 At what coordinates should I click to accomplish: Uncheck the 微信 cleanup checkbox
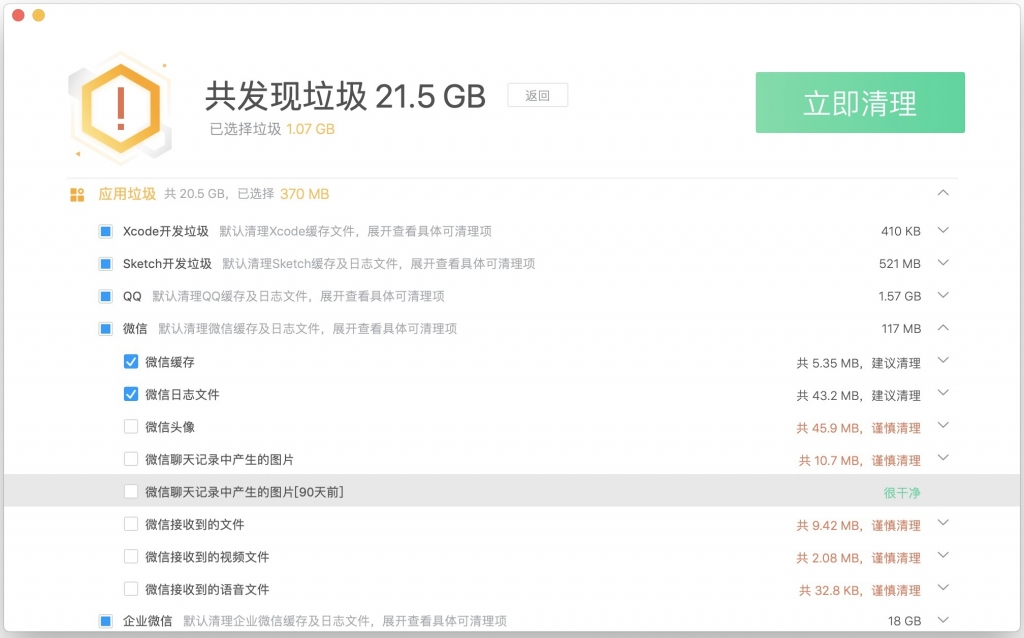105,328
